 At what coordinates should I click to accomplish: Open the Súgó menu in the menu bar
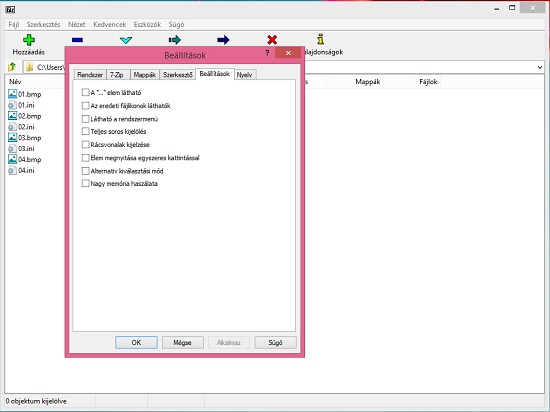(176, 25)
